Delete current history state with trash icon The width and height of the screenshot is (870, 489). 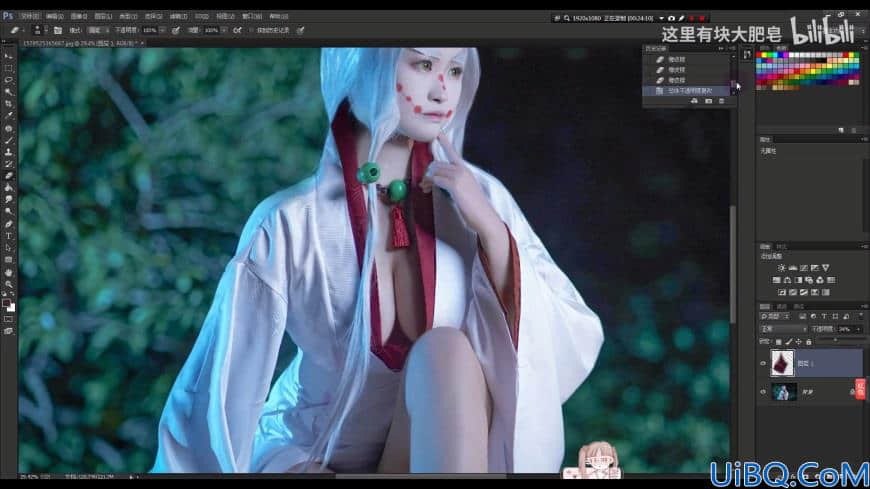tap(721, 101)
